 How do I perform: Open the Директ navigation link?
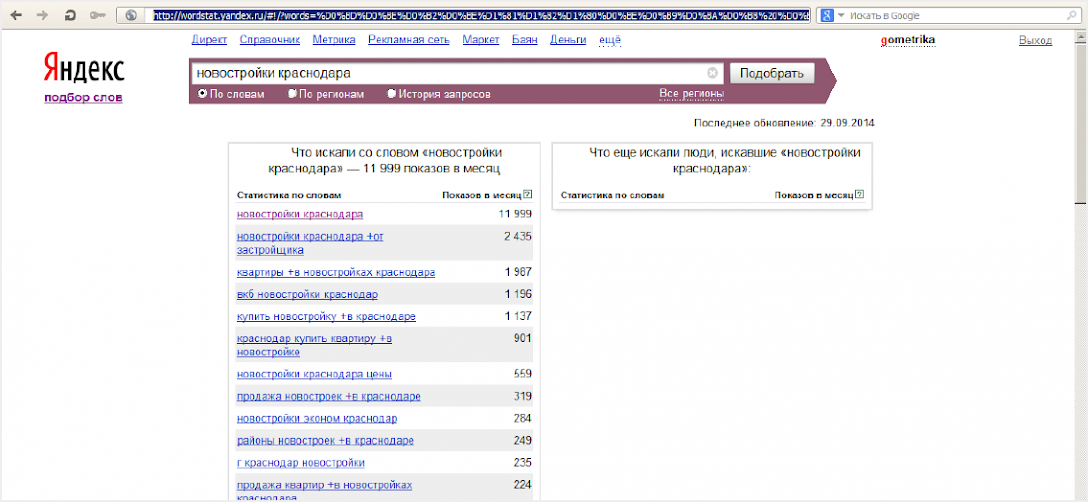210,40
